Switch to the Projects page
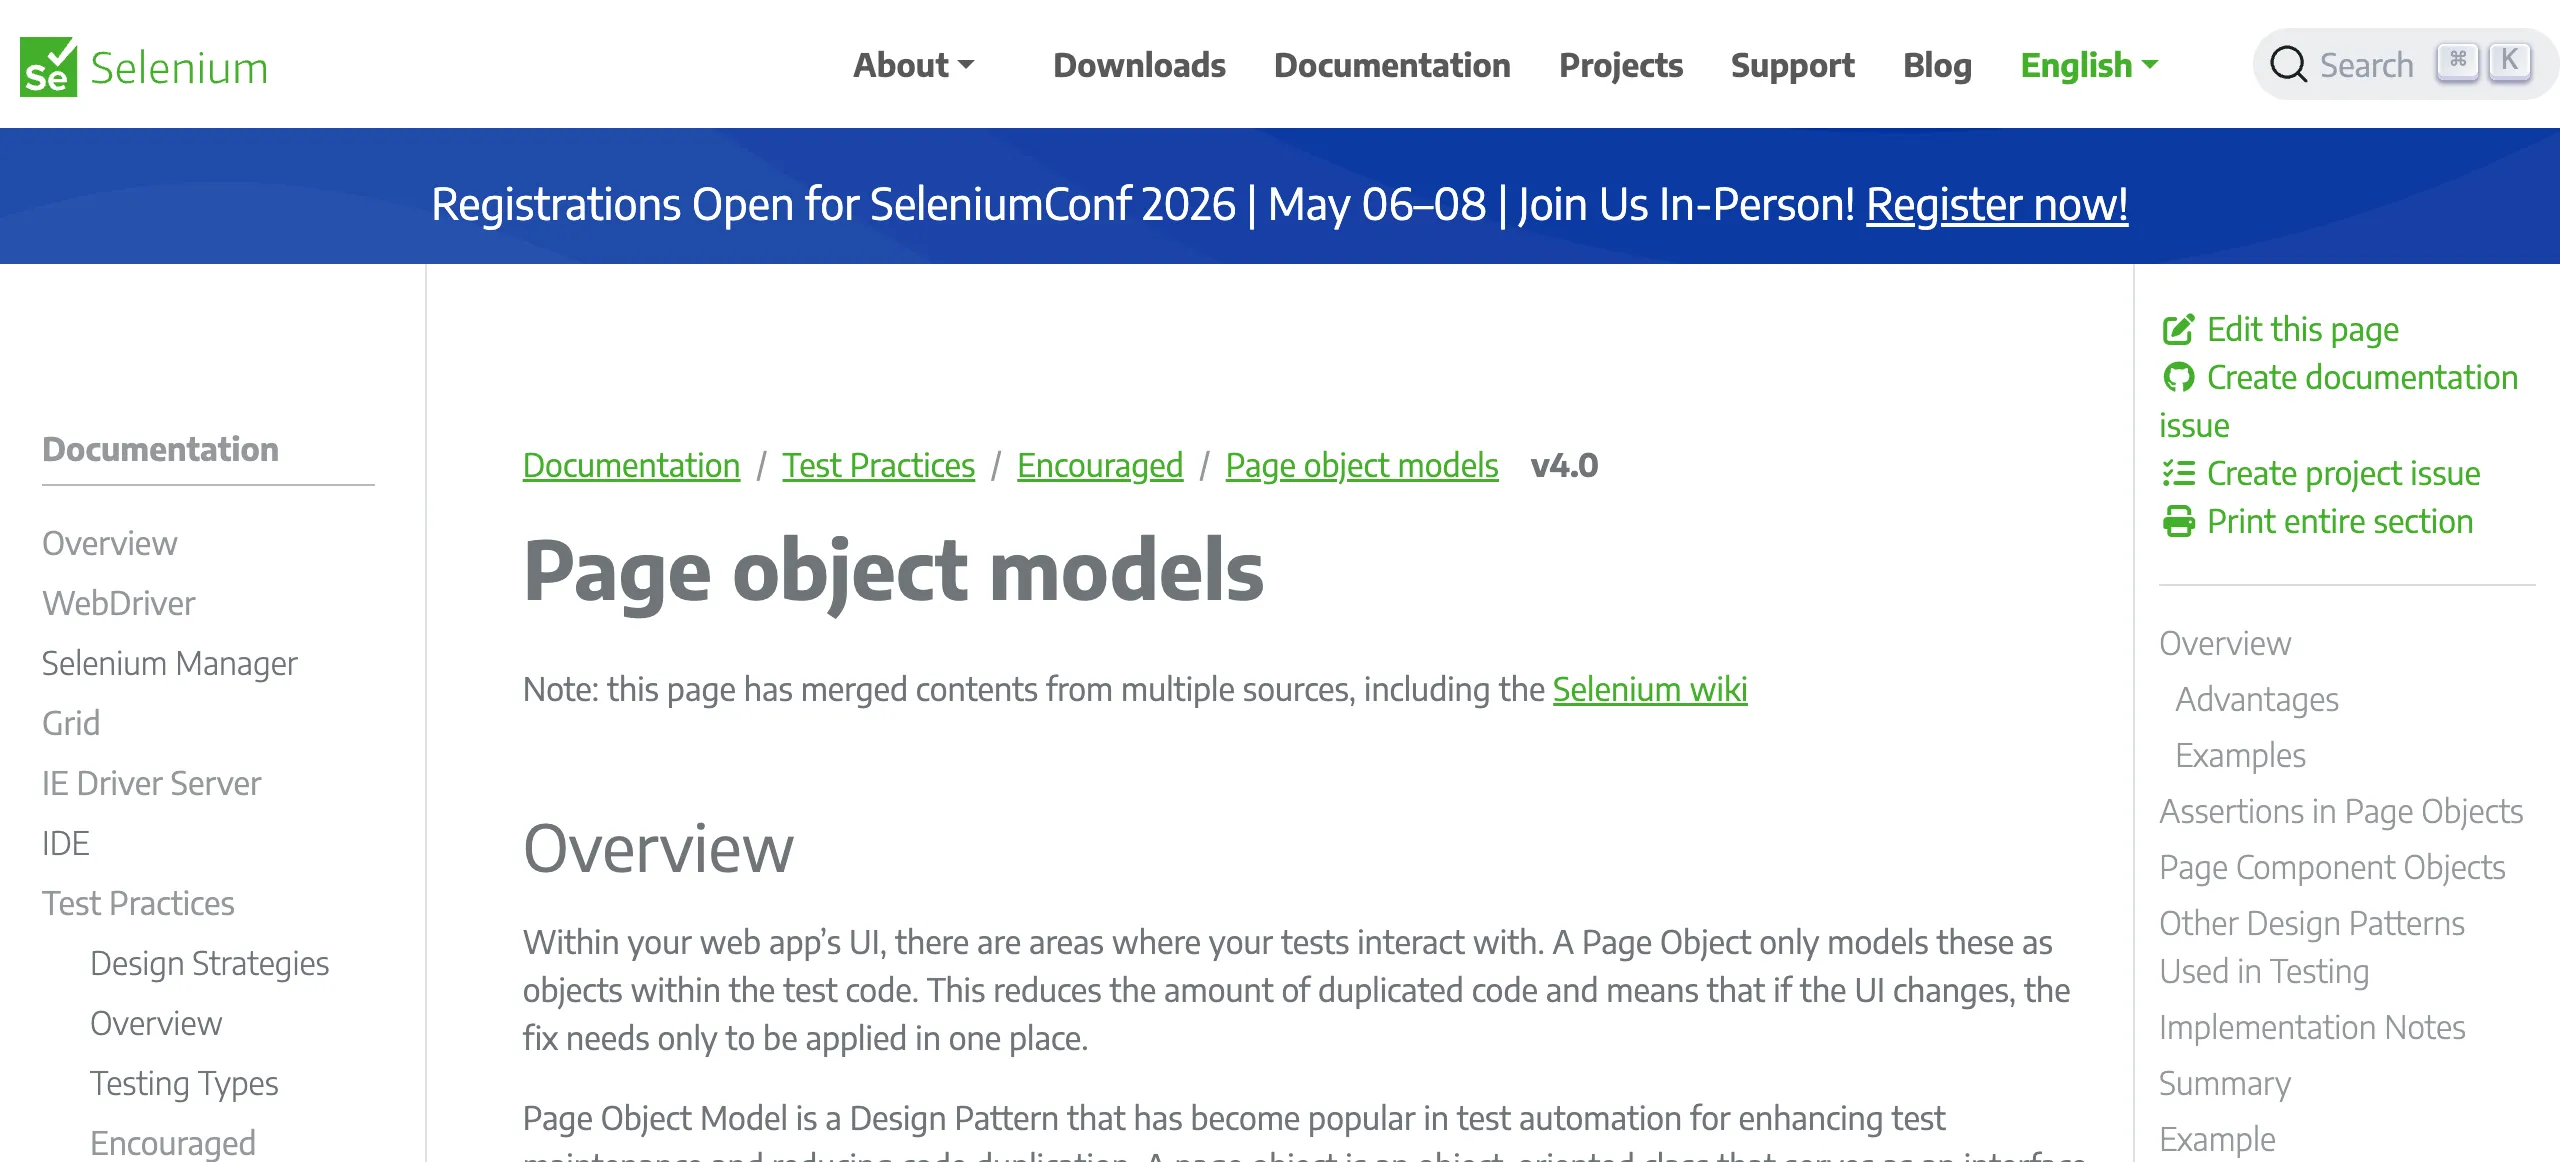This screenshot has width=2560, height=1162. (1621, 65)
